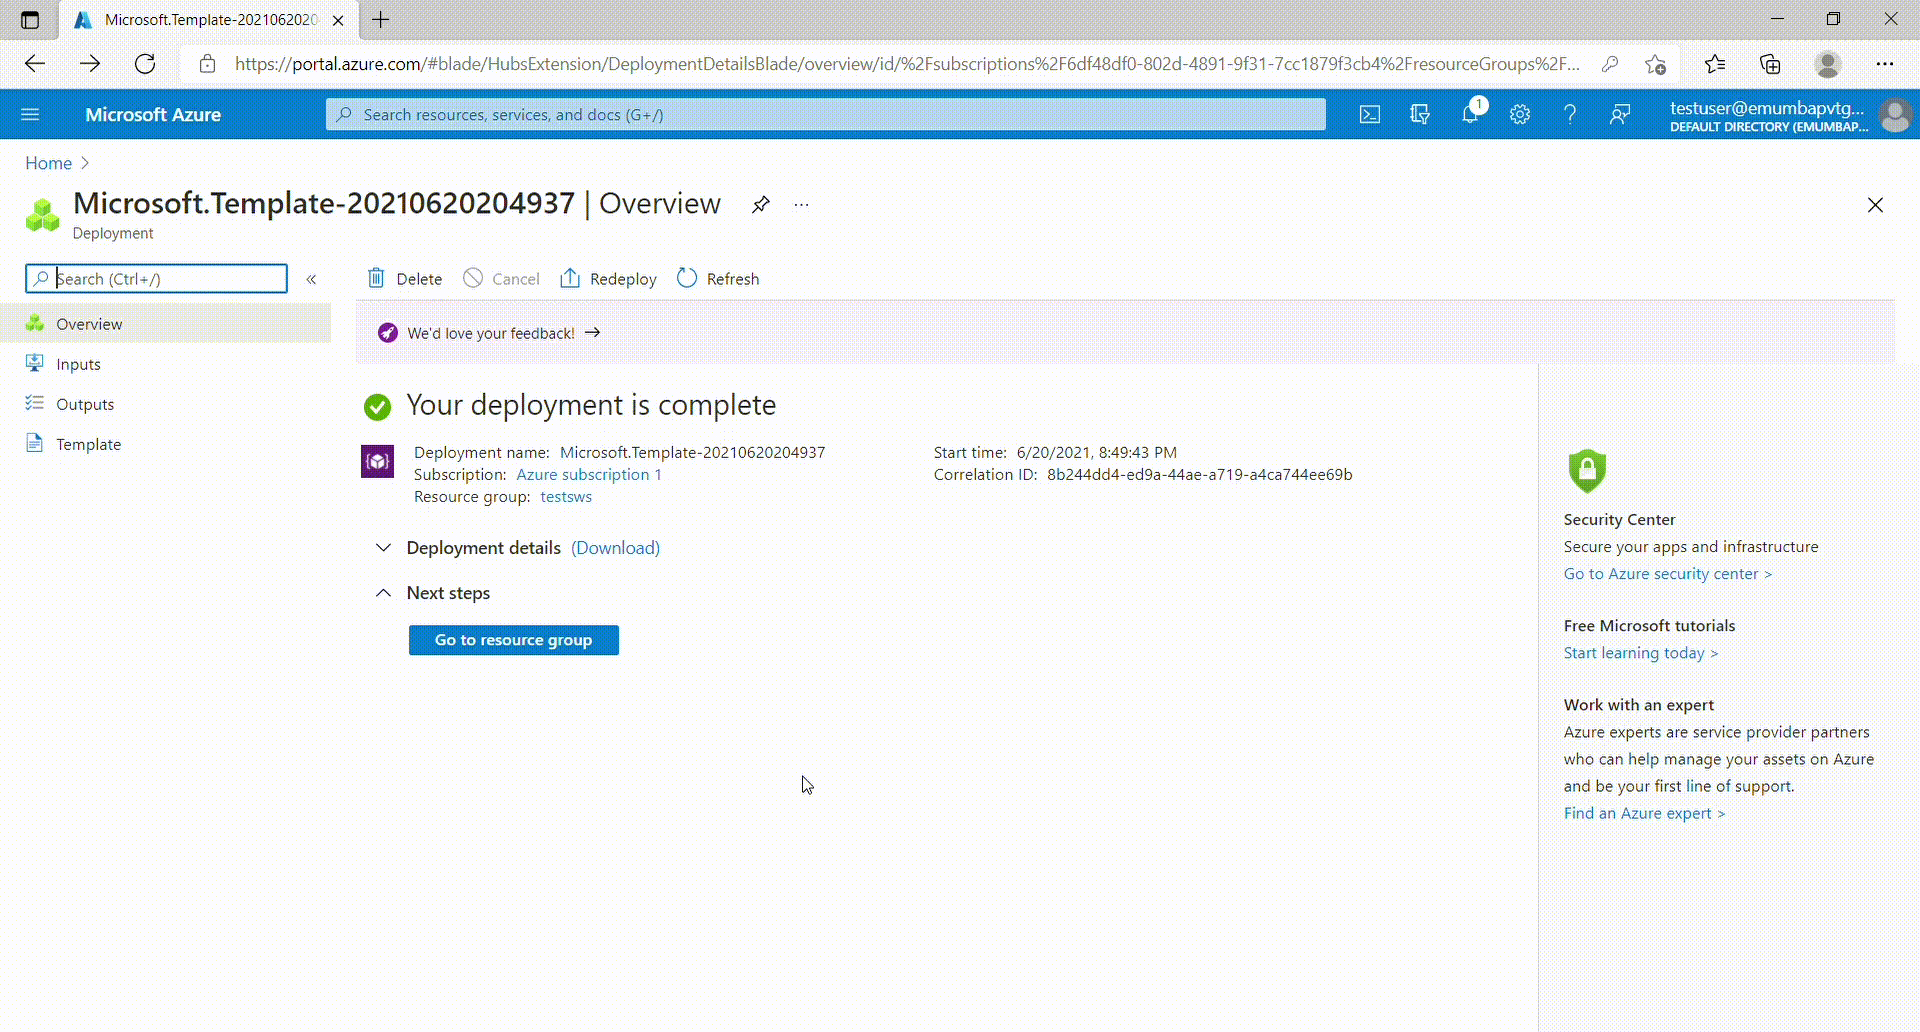The height and width of the screenshot is (1032, 1920).
Task: Click Start learning today link
Action: 1641,653
